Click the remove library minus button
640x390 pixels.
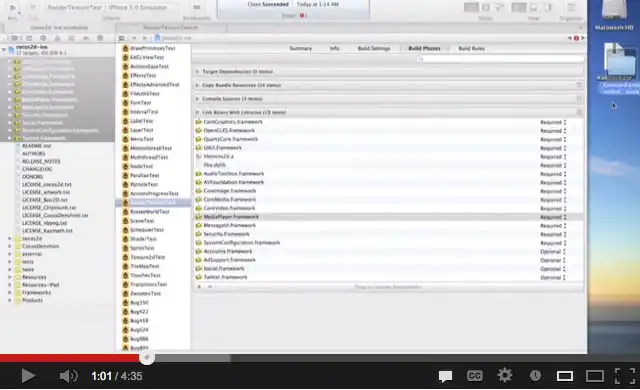[210, 287]
